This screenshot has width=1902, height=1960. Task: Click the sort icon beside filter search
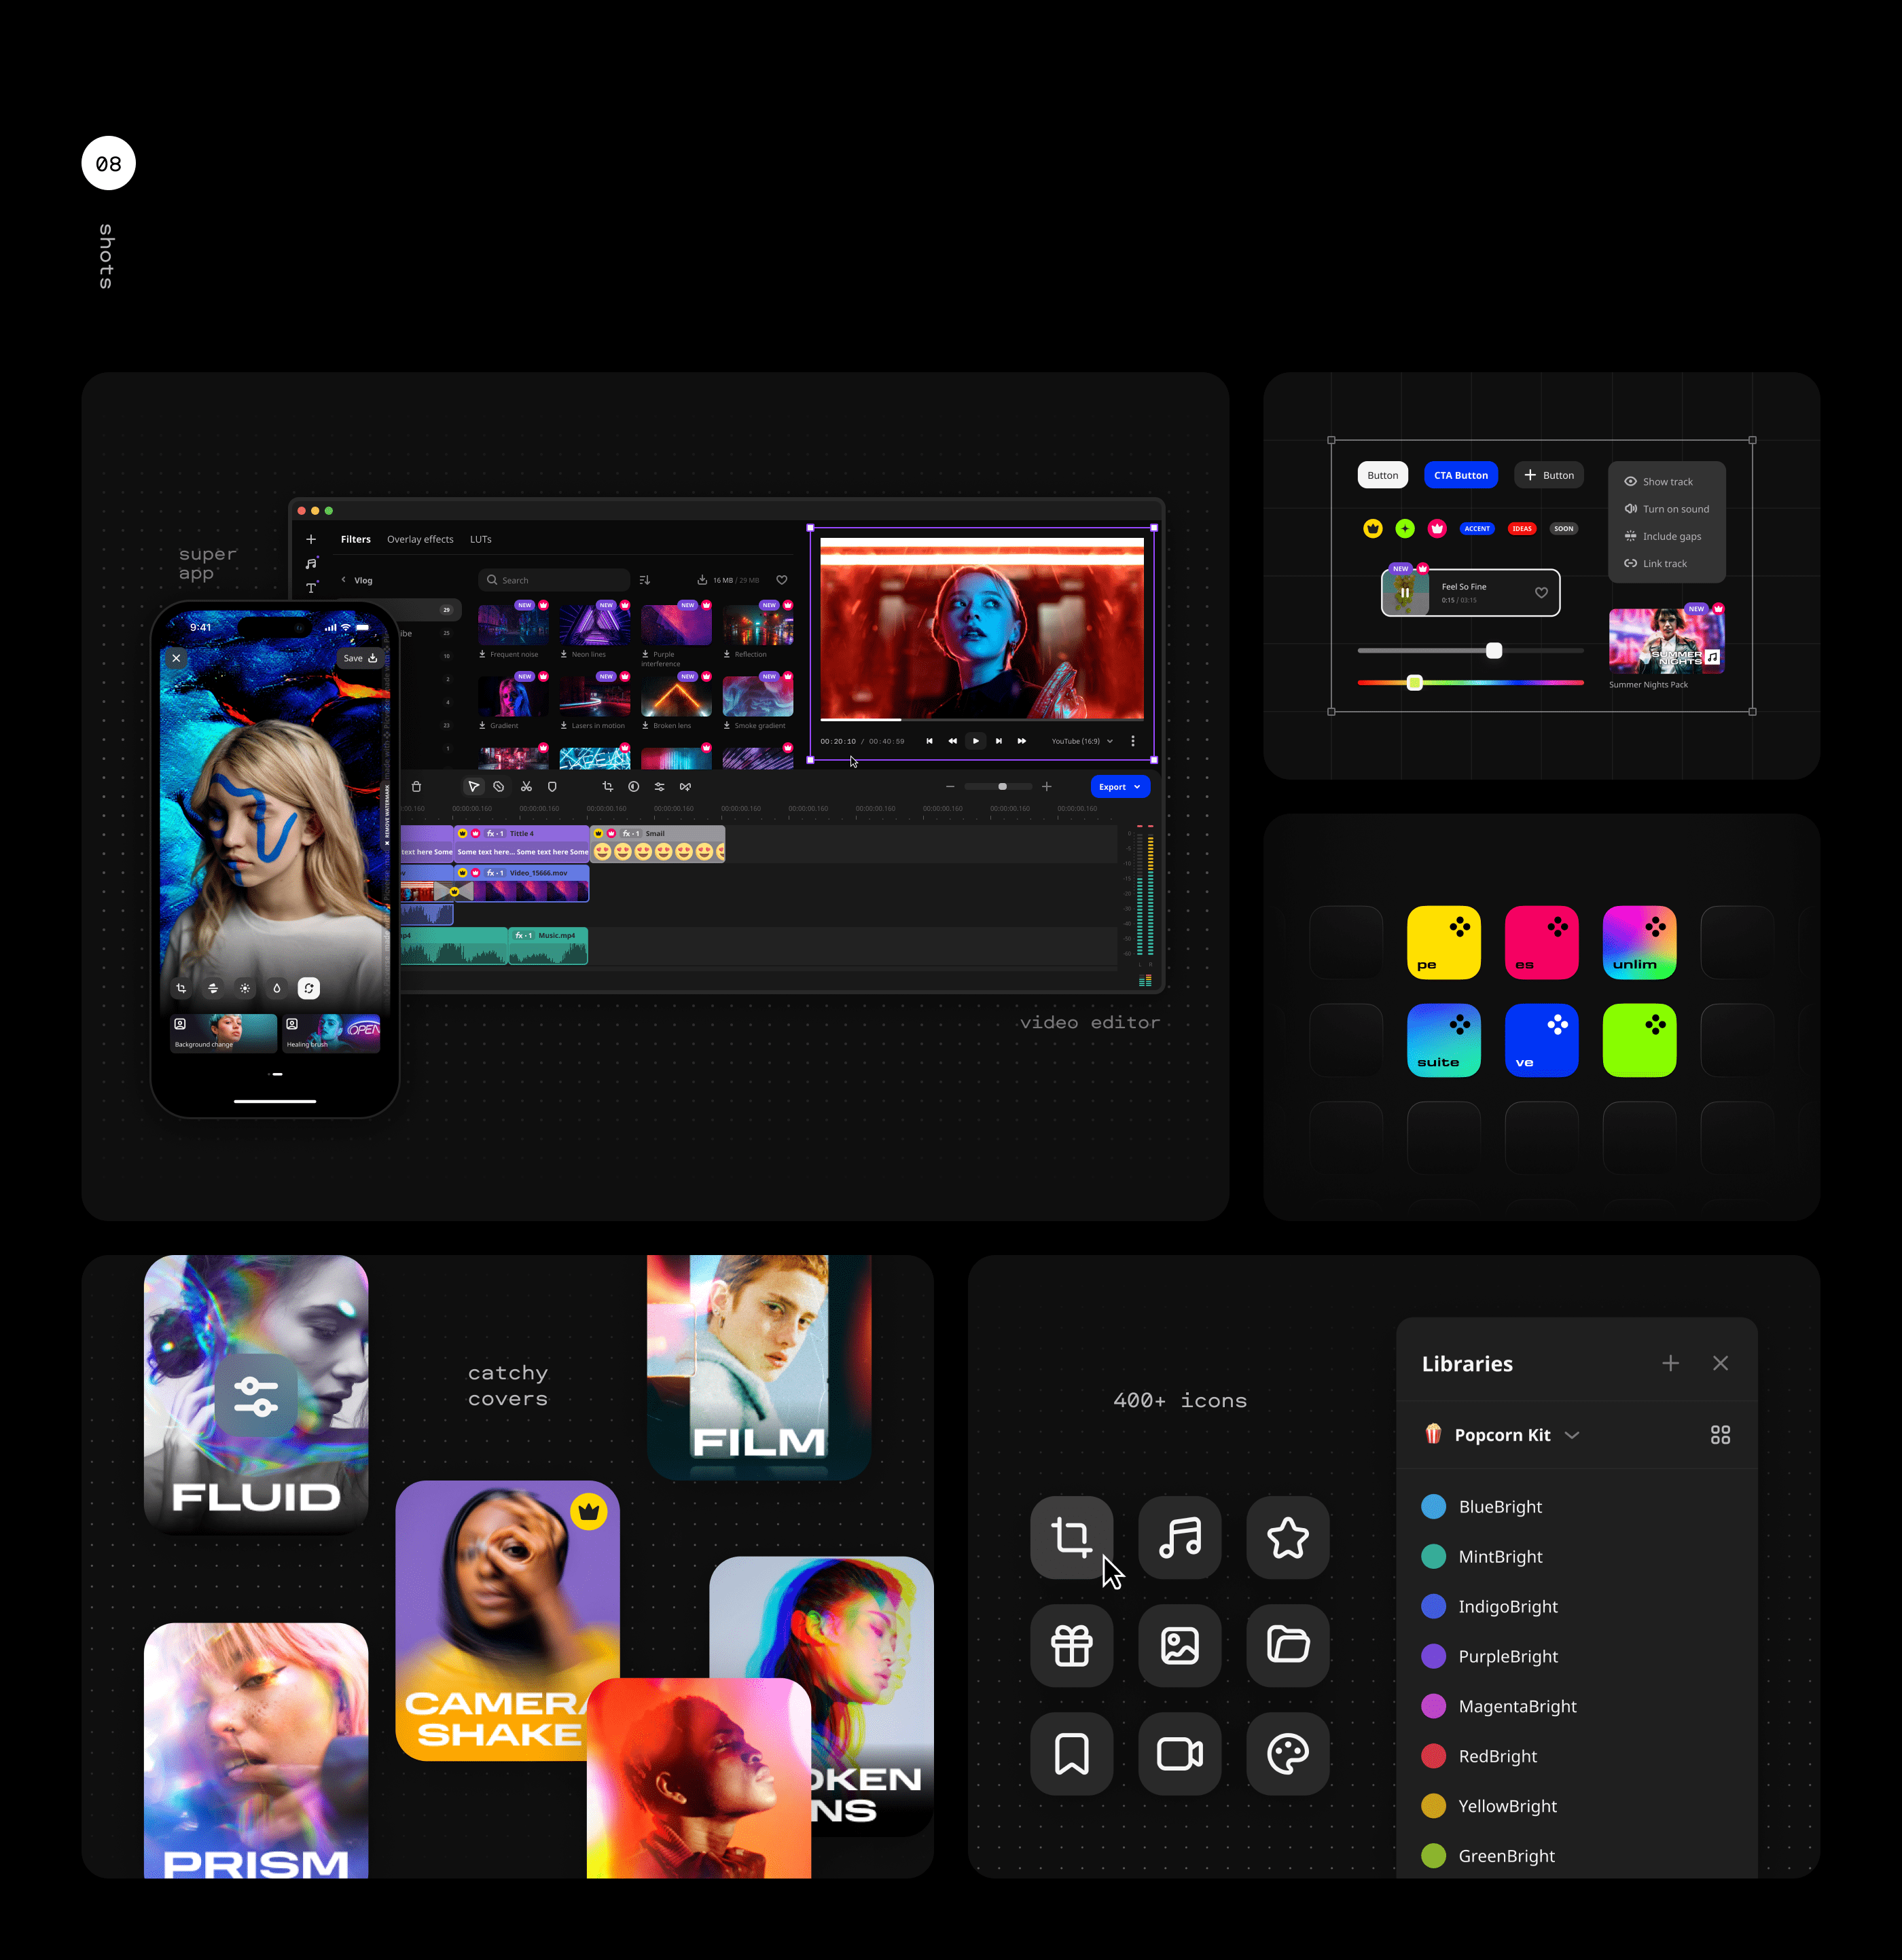(645, 580)
